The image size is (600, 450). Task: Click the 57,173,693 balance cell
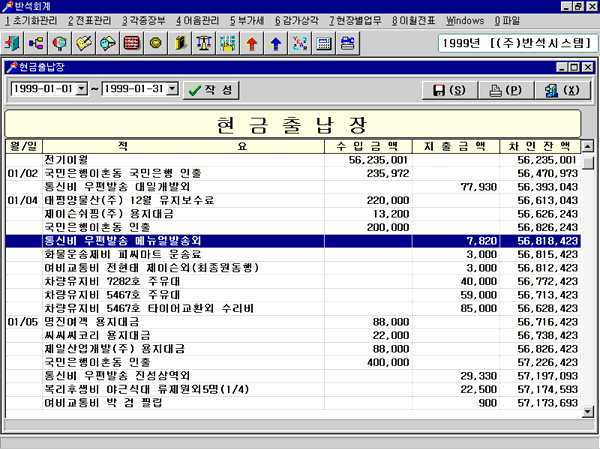540,403
